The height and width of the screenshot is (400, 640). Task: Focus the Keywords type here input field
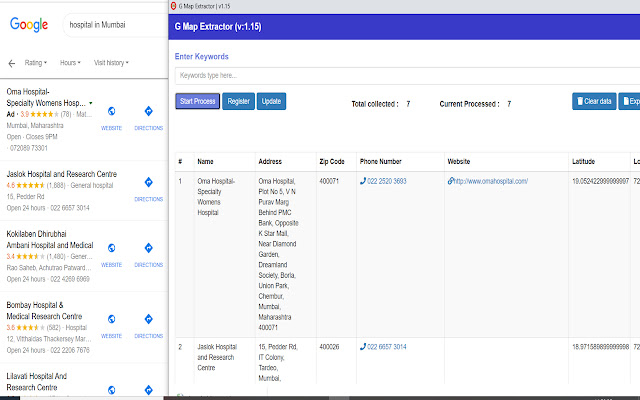(407, 76)
